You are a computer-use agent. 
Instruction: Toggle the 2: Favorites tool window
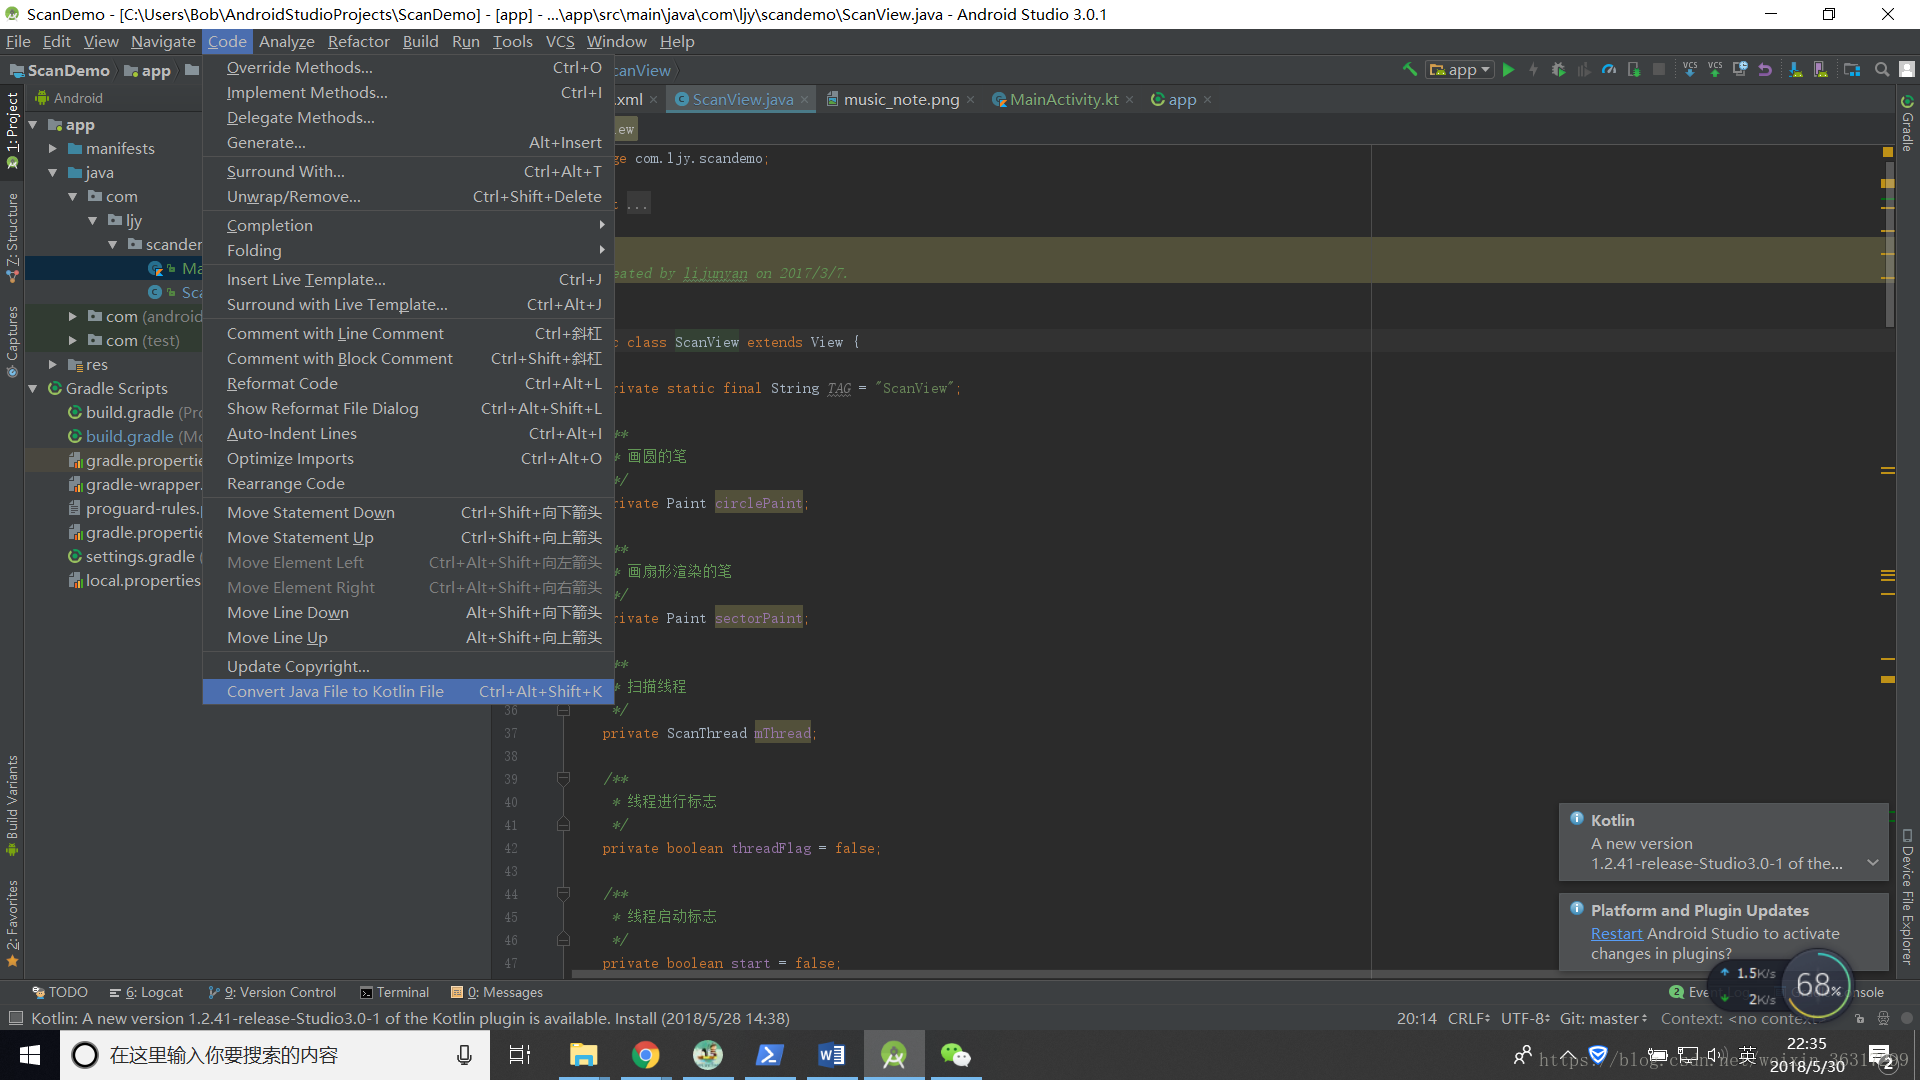pos(12,924)
